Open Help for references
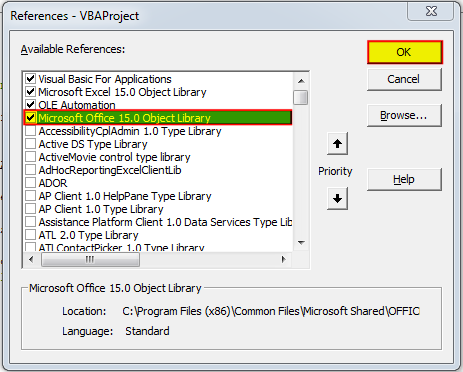This screenshot has height=372, width=463. 404,179
